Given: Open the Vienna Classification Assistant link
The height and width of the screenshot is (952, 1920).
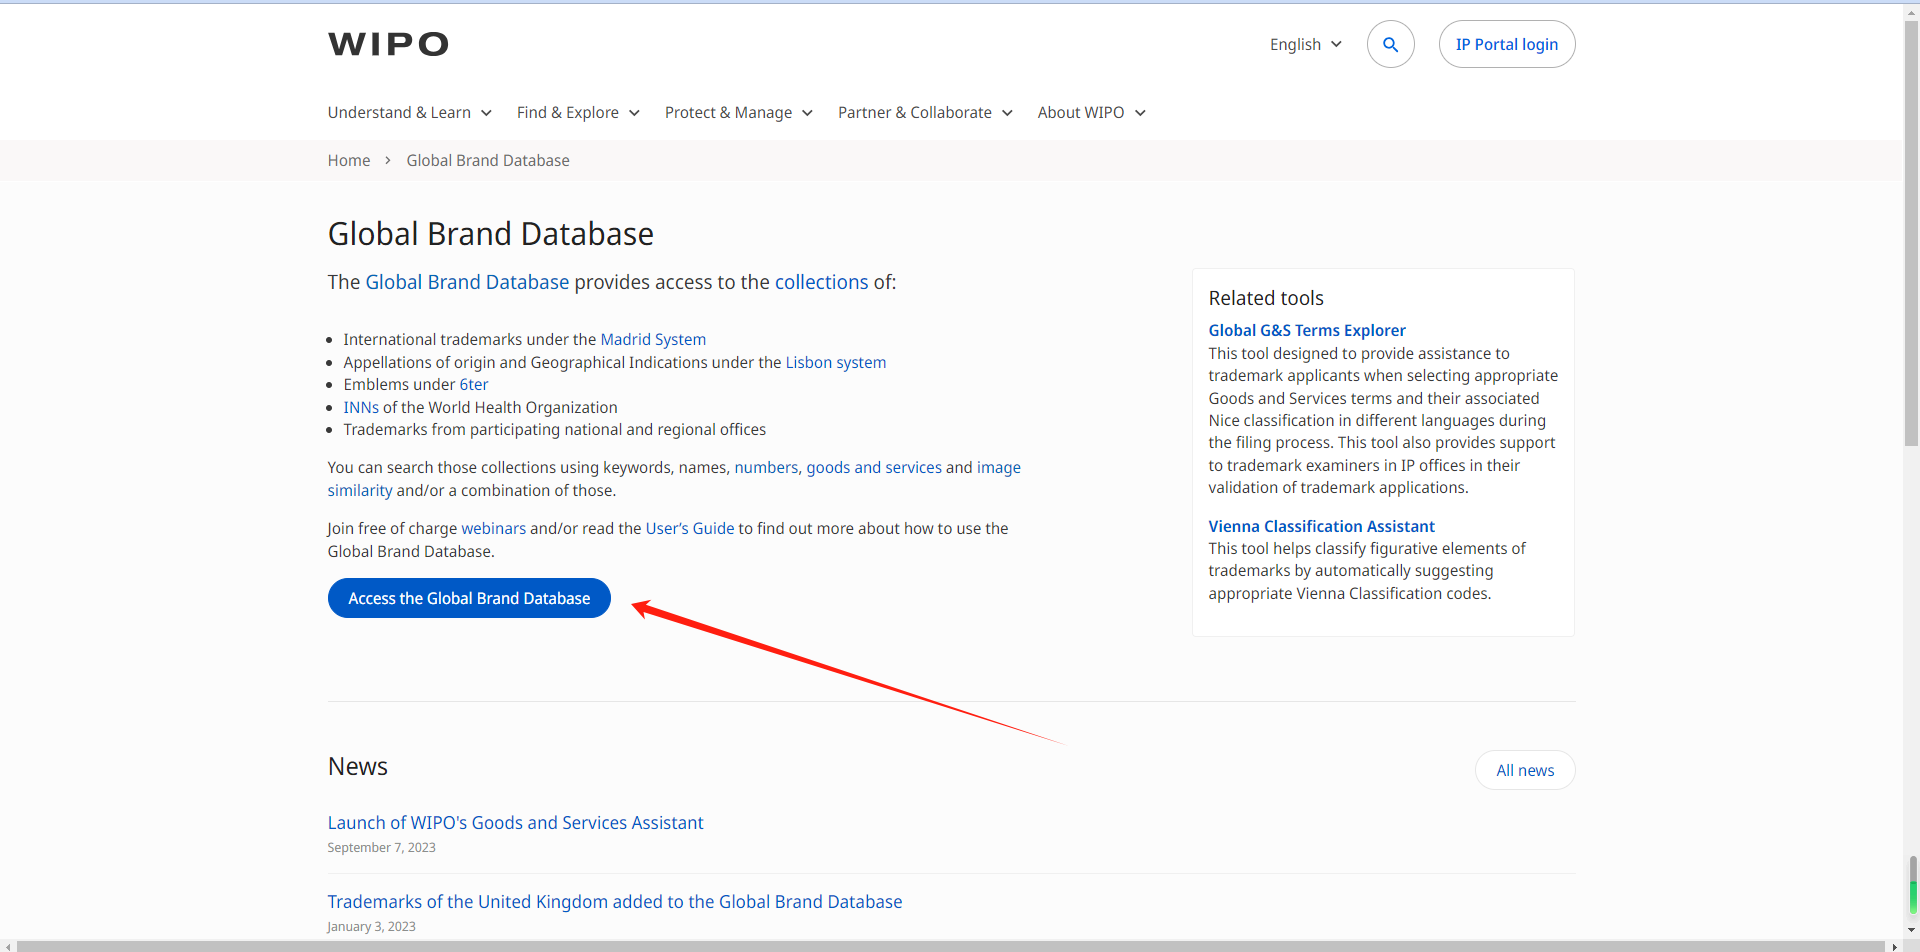Looking at the screenshot, I should [x=1321, y=526].
